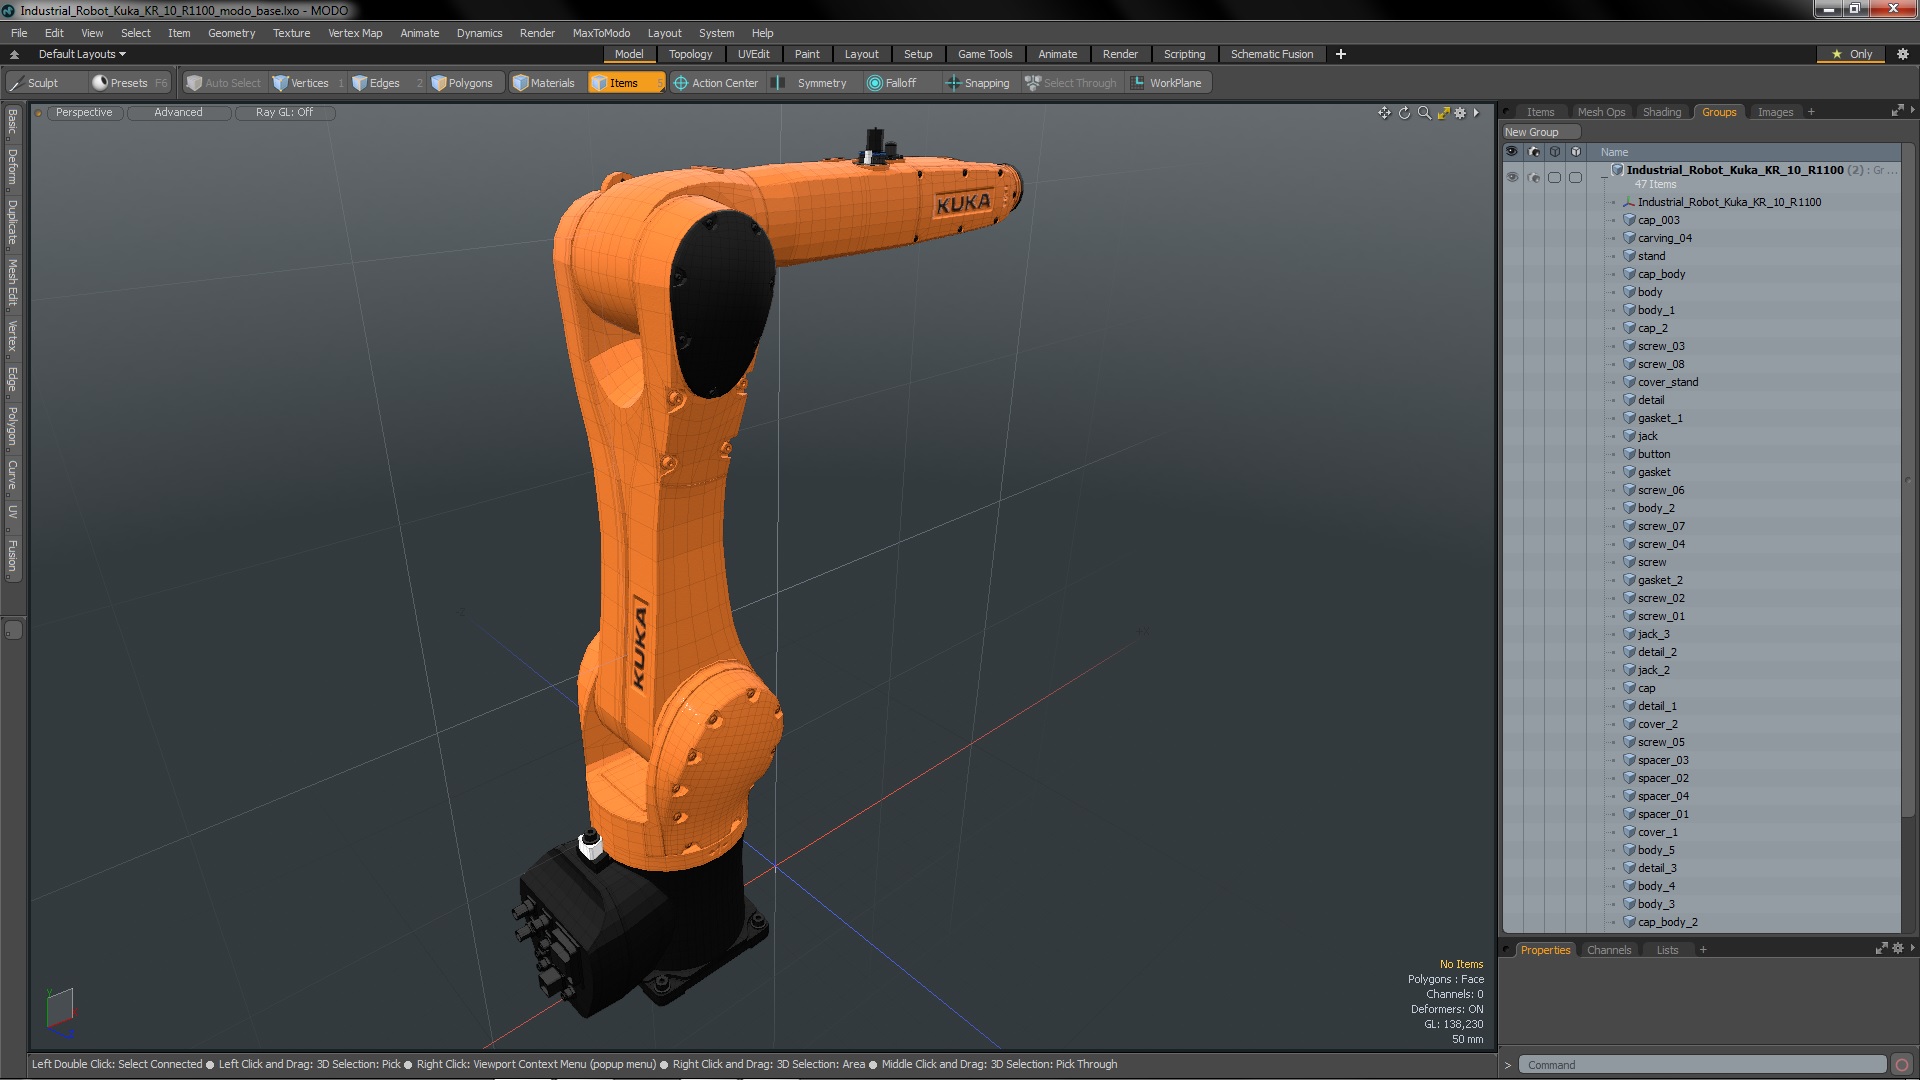The width and height of the screenshot is (1920, 1080).
Task: Maximize viewport with yellow arrow icon
Action: 1443,113
